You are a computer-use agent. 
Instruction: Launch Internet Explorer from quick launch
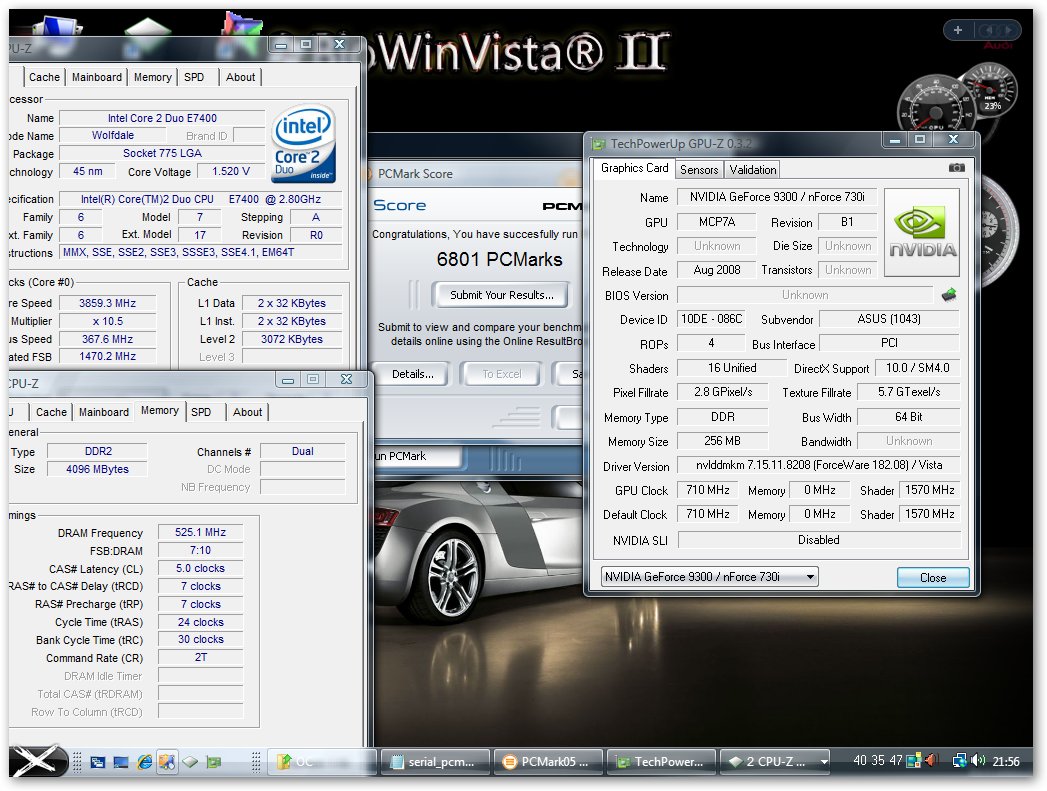(144, 762)
